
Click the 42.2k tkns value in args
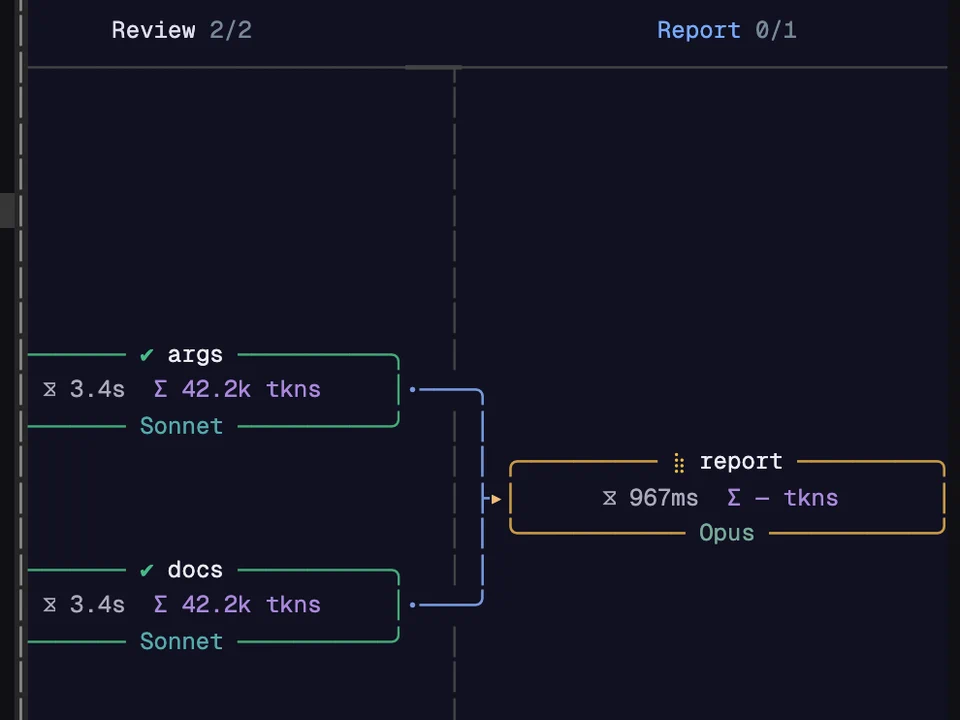click(251, 389)
